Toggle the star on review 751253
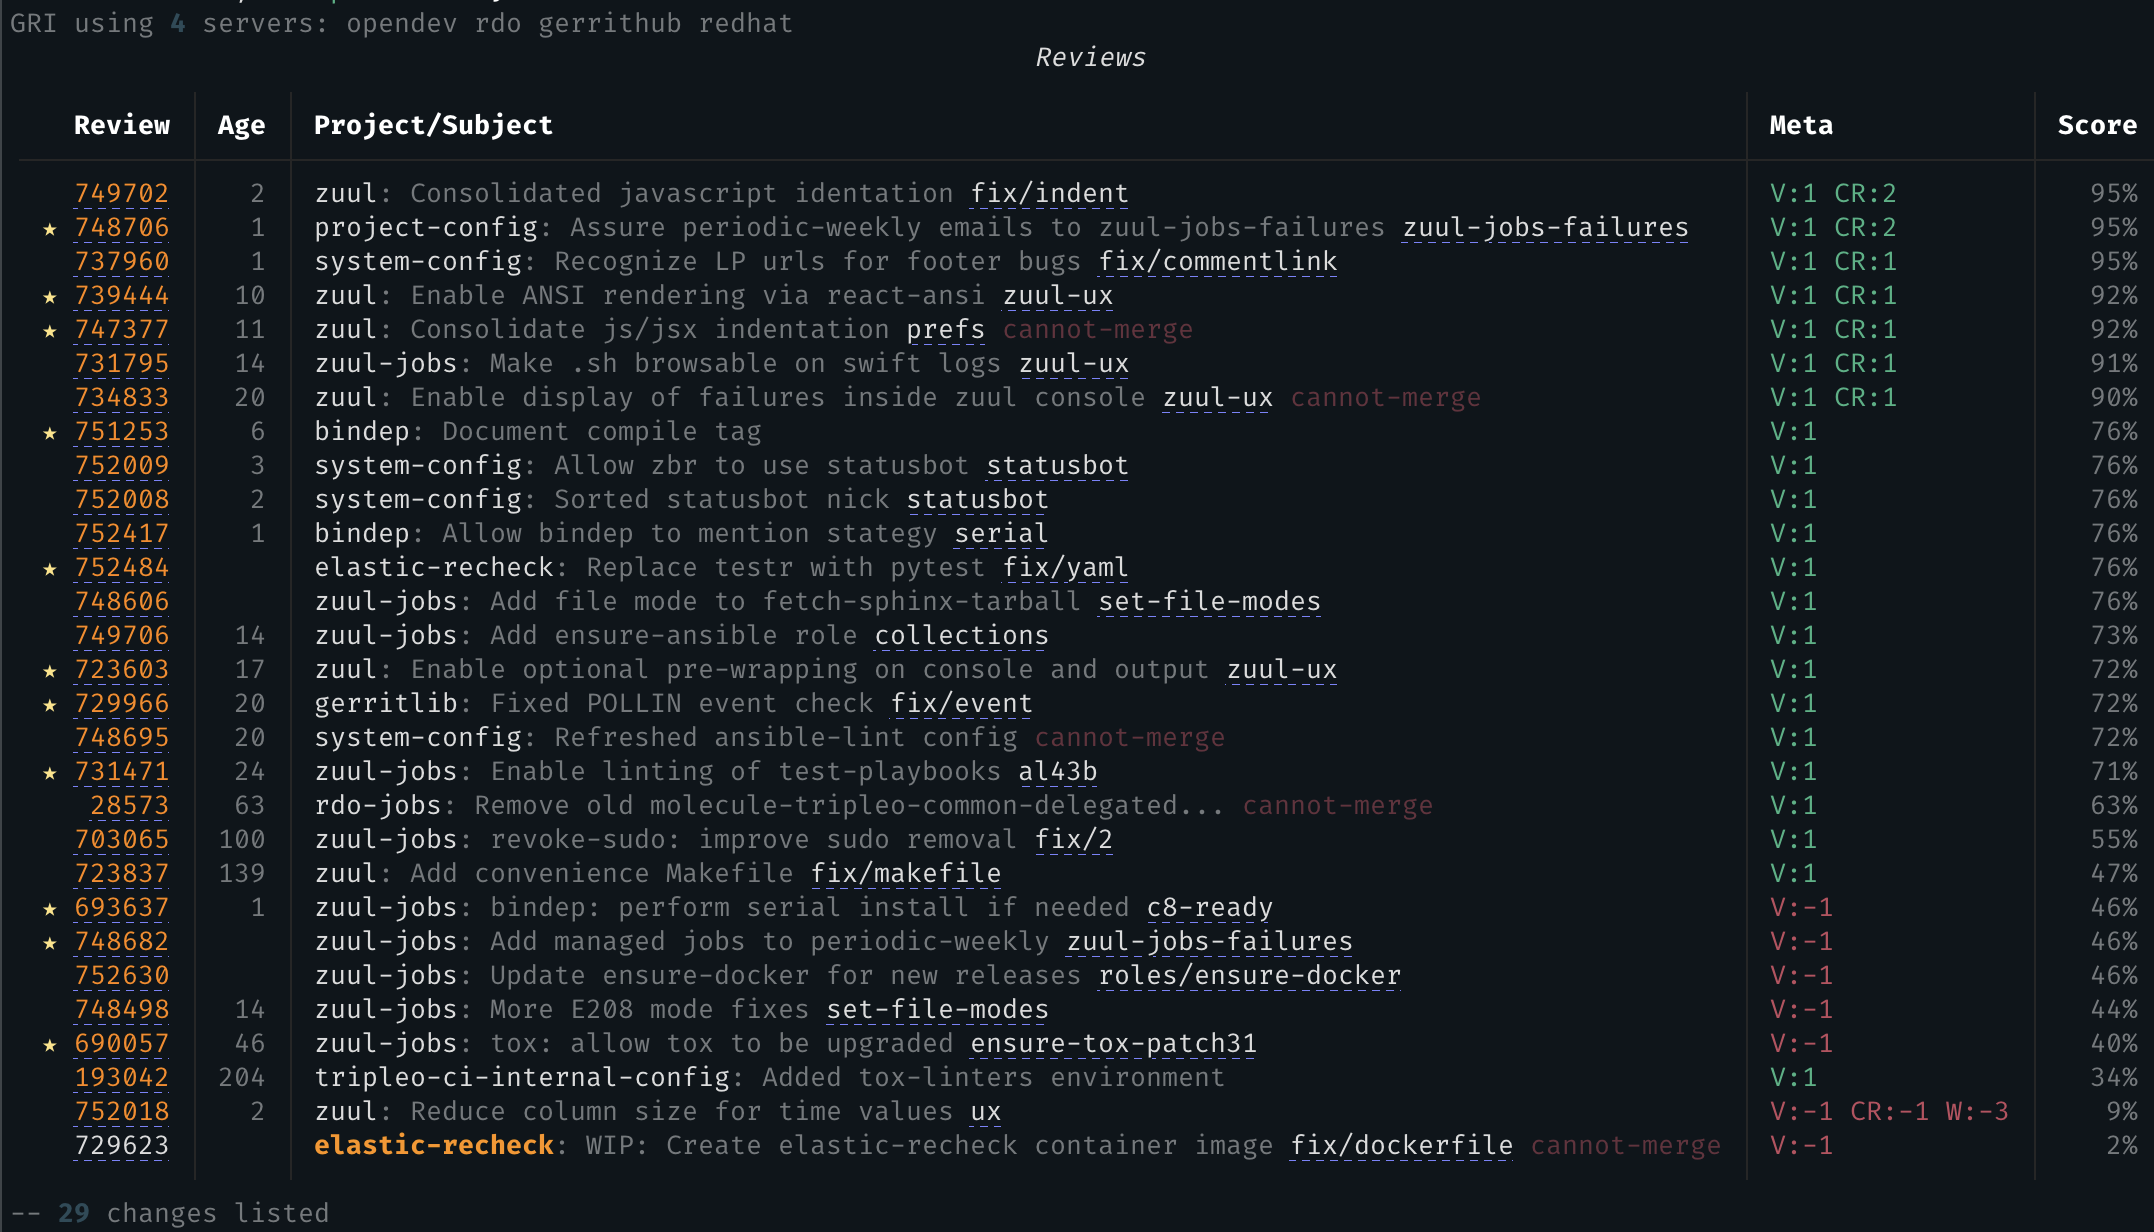The image size is (2154, 1232). 49,431
